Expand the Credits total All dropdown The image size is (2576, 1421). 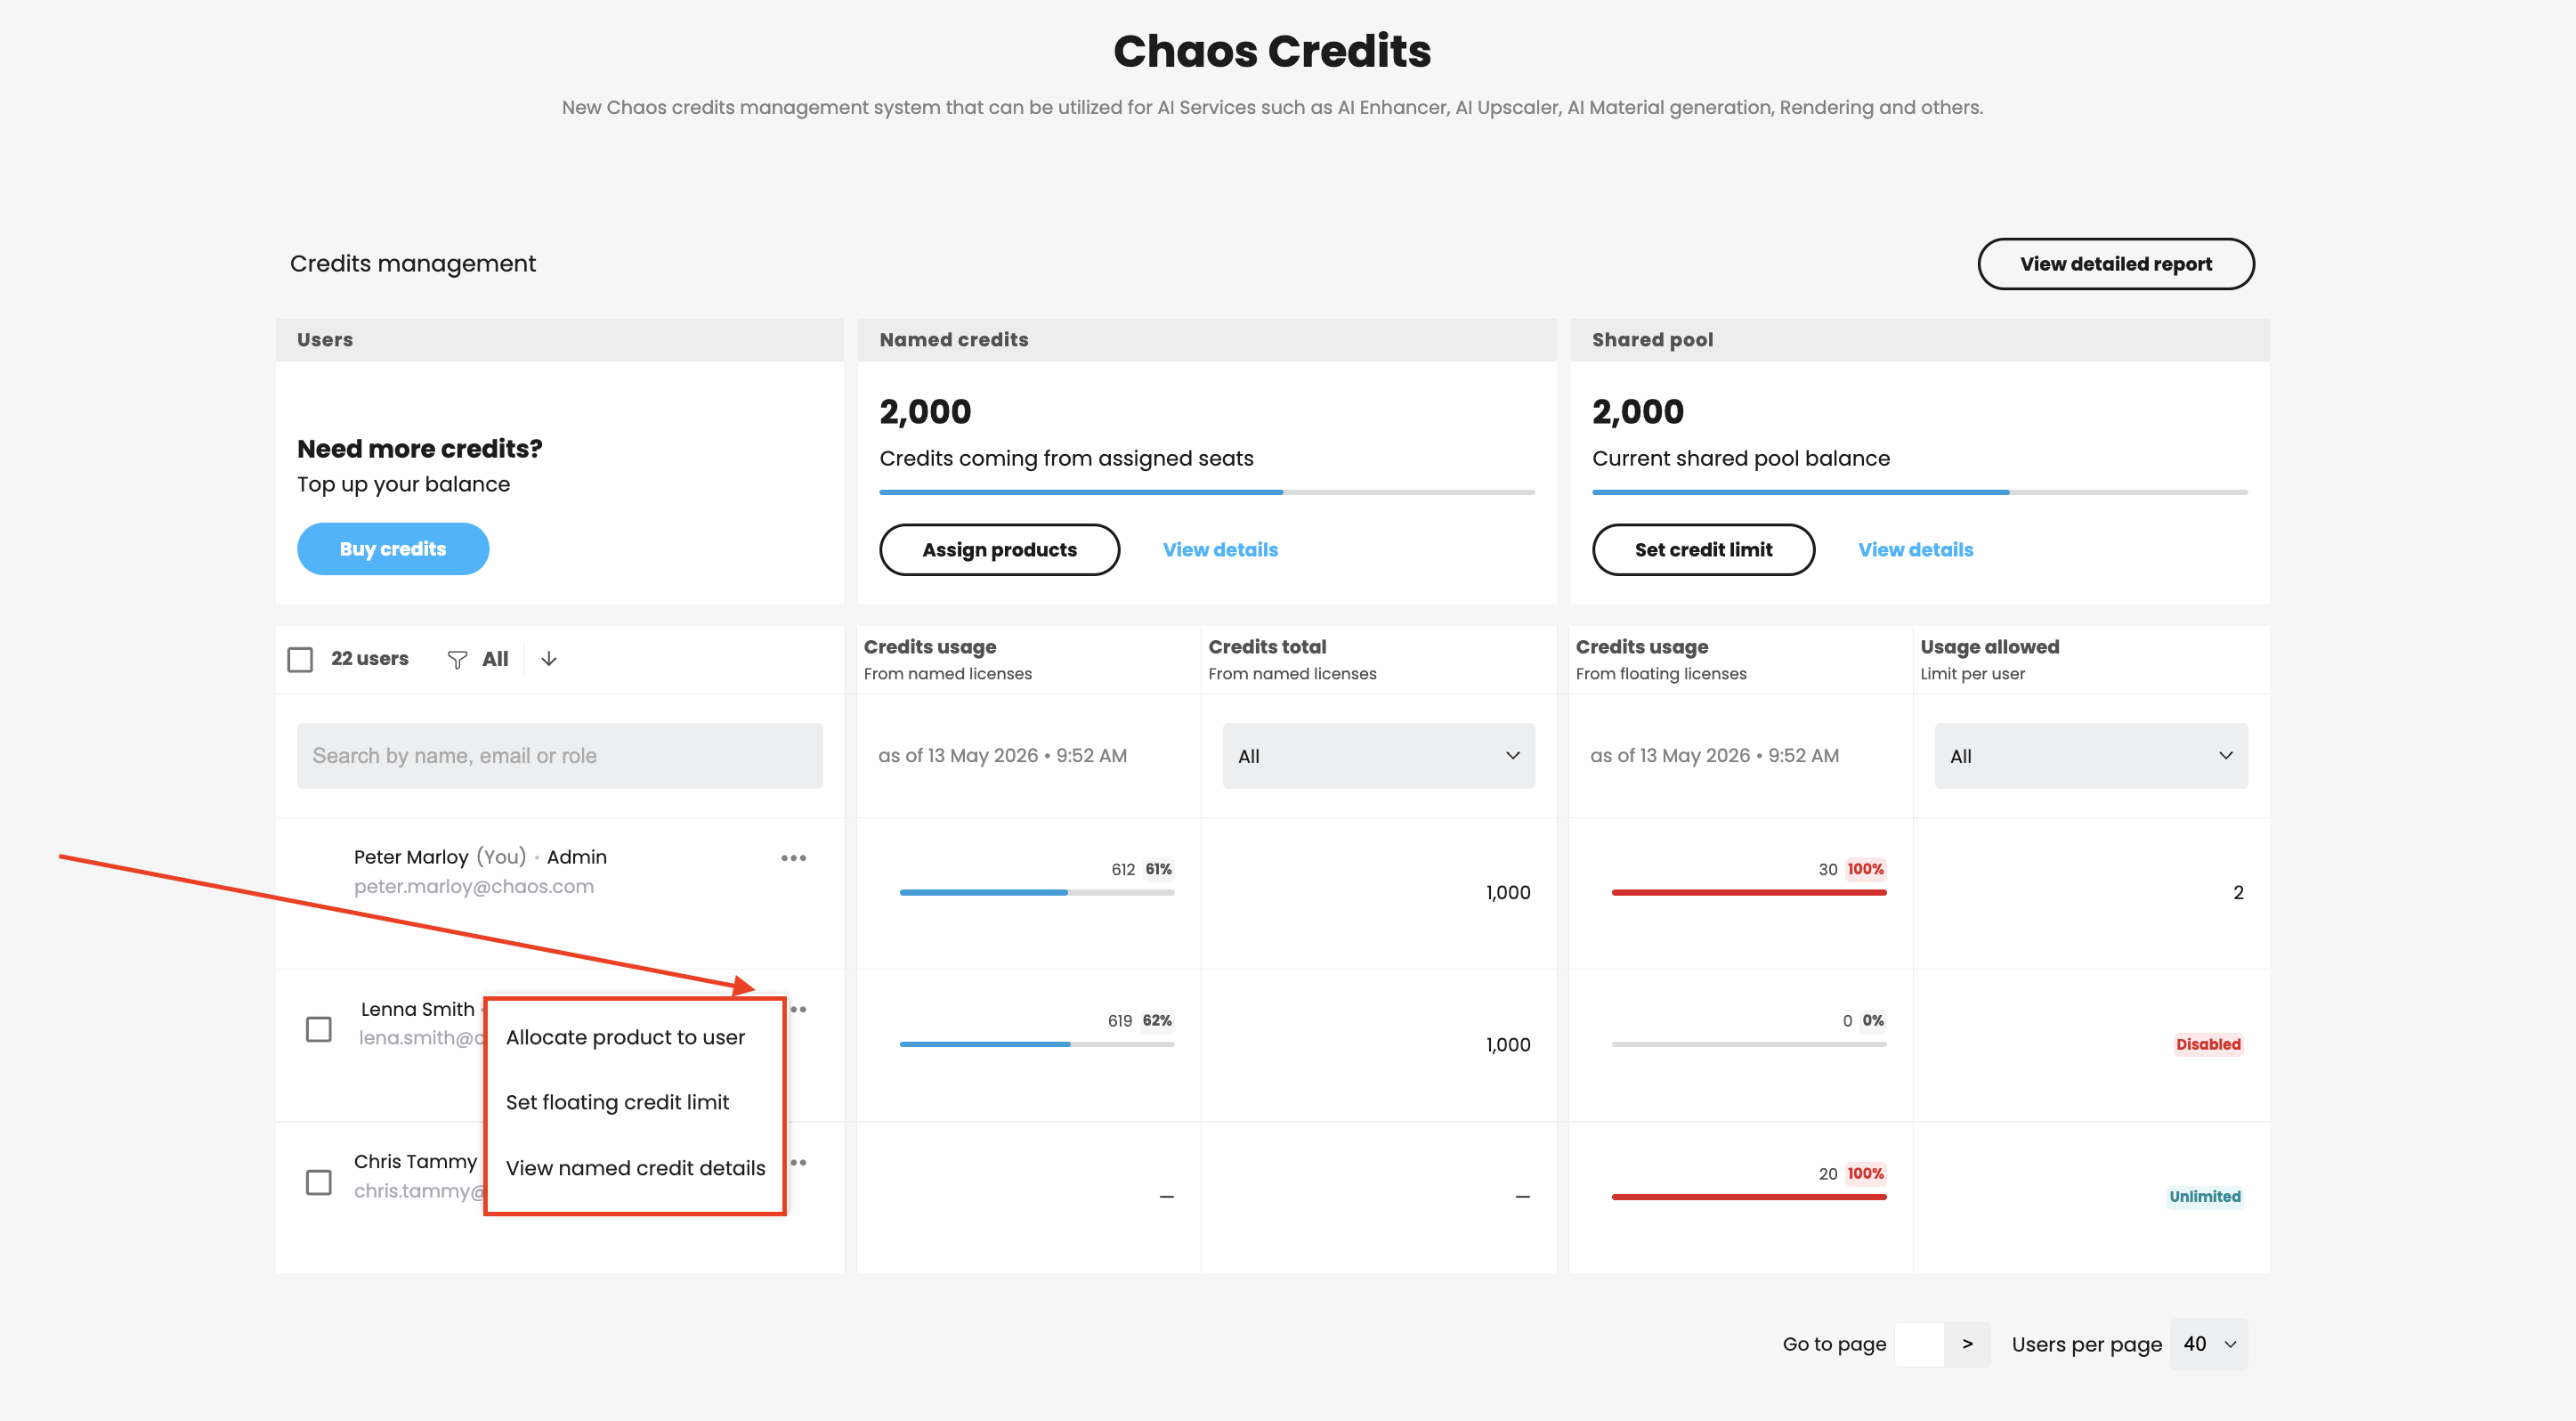(x=1378, y=756)
